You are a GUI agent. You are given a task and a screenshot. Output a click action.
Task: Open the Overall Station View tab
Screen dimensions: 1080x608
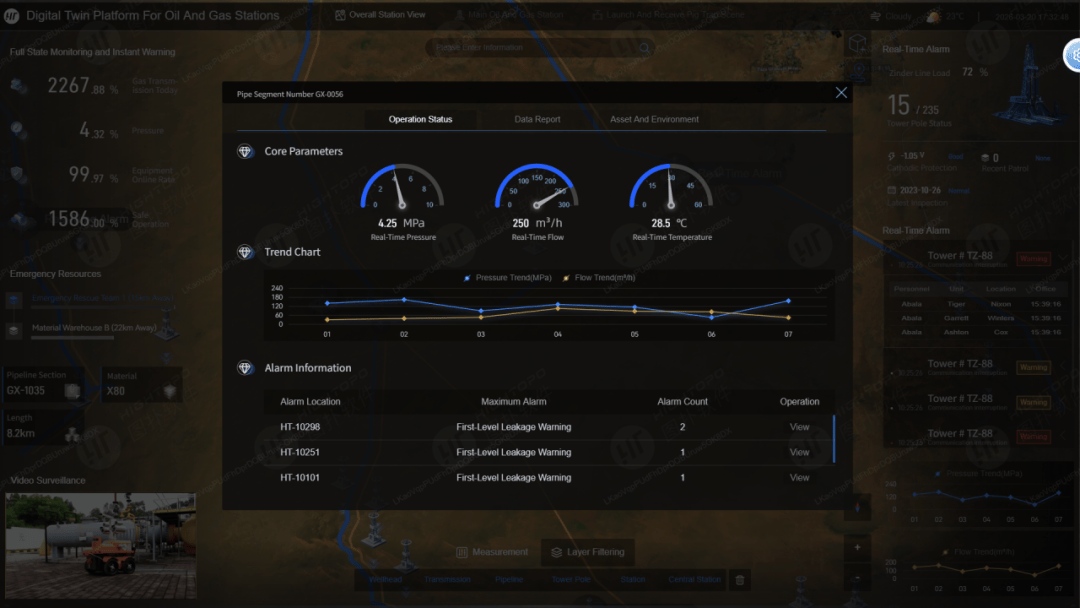[x=380, y=14]
